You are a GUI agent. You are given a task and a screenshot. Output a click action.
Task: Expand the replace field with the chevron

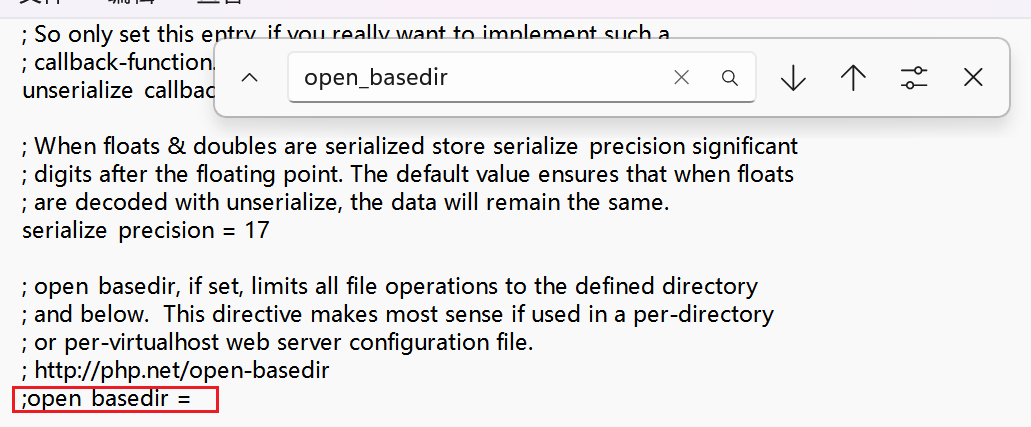click(x=250, y=78)
